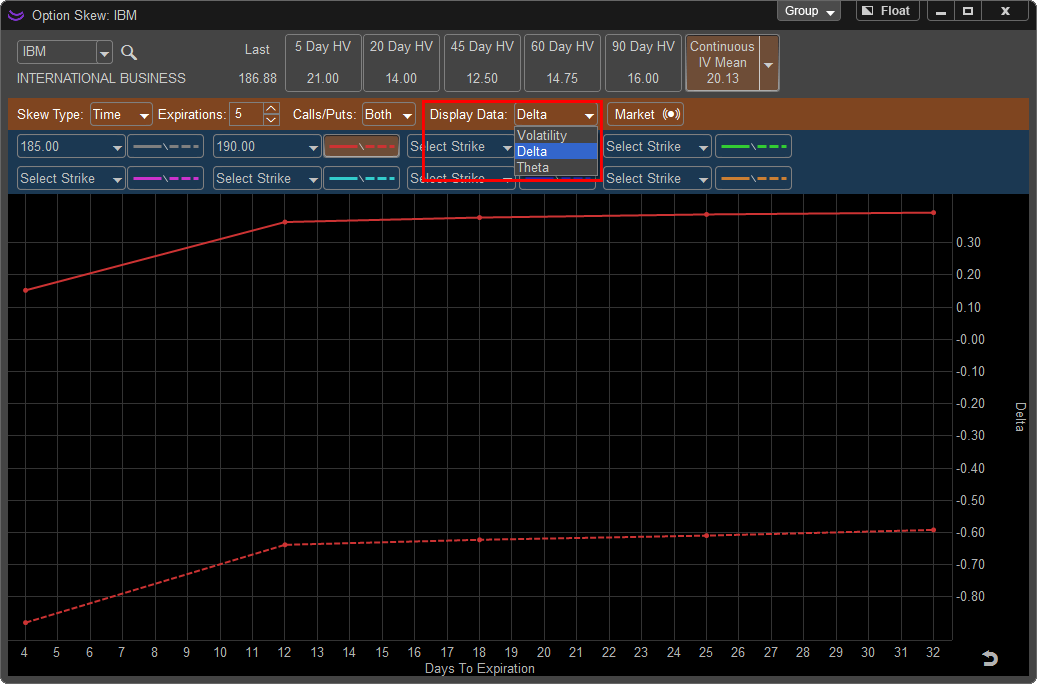
Task: Click dashed red line point at 4 days
Action: click(x=26, y=622)
